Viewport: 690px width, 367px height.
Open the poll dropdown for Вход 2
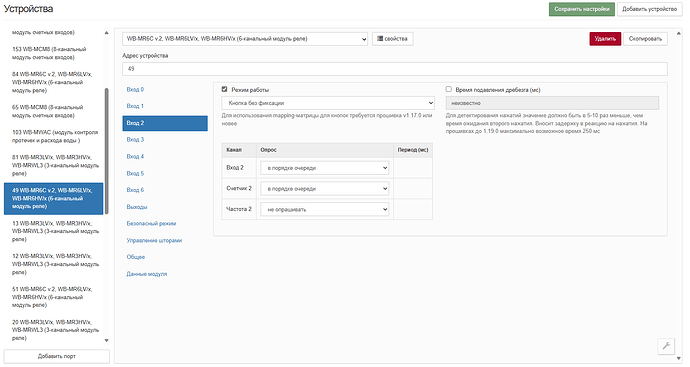tap(325, 168)
